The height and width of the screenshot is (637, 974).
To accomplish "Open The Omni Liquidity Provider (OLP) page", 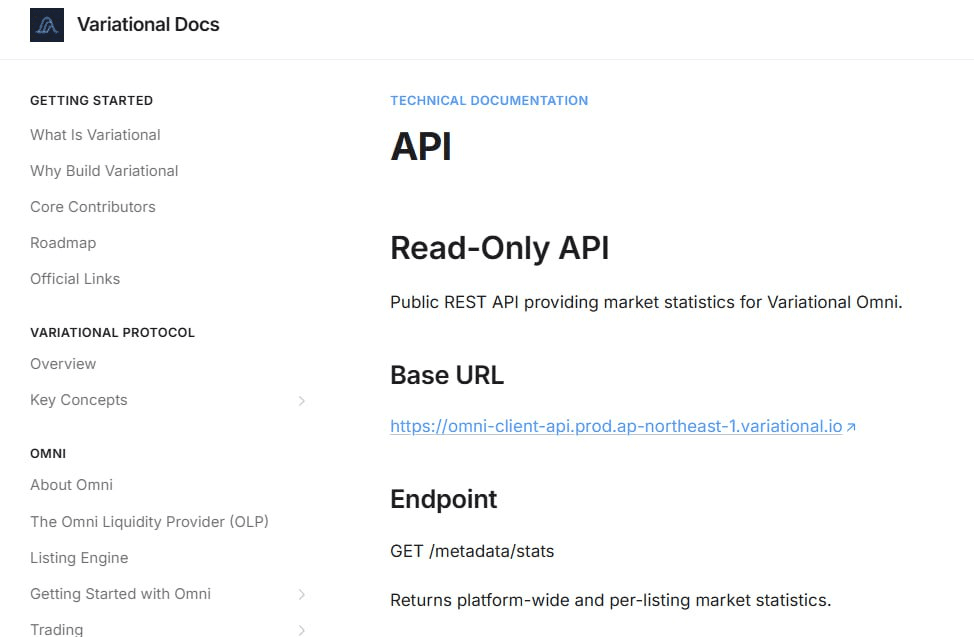I will point(150,521).
